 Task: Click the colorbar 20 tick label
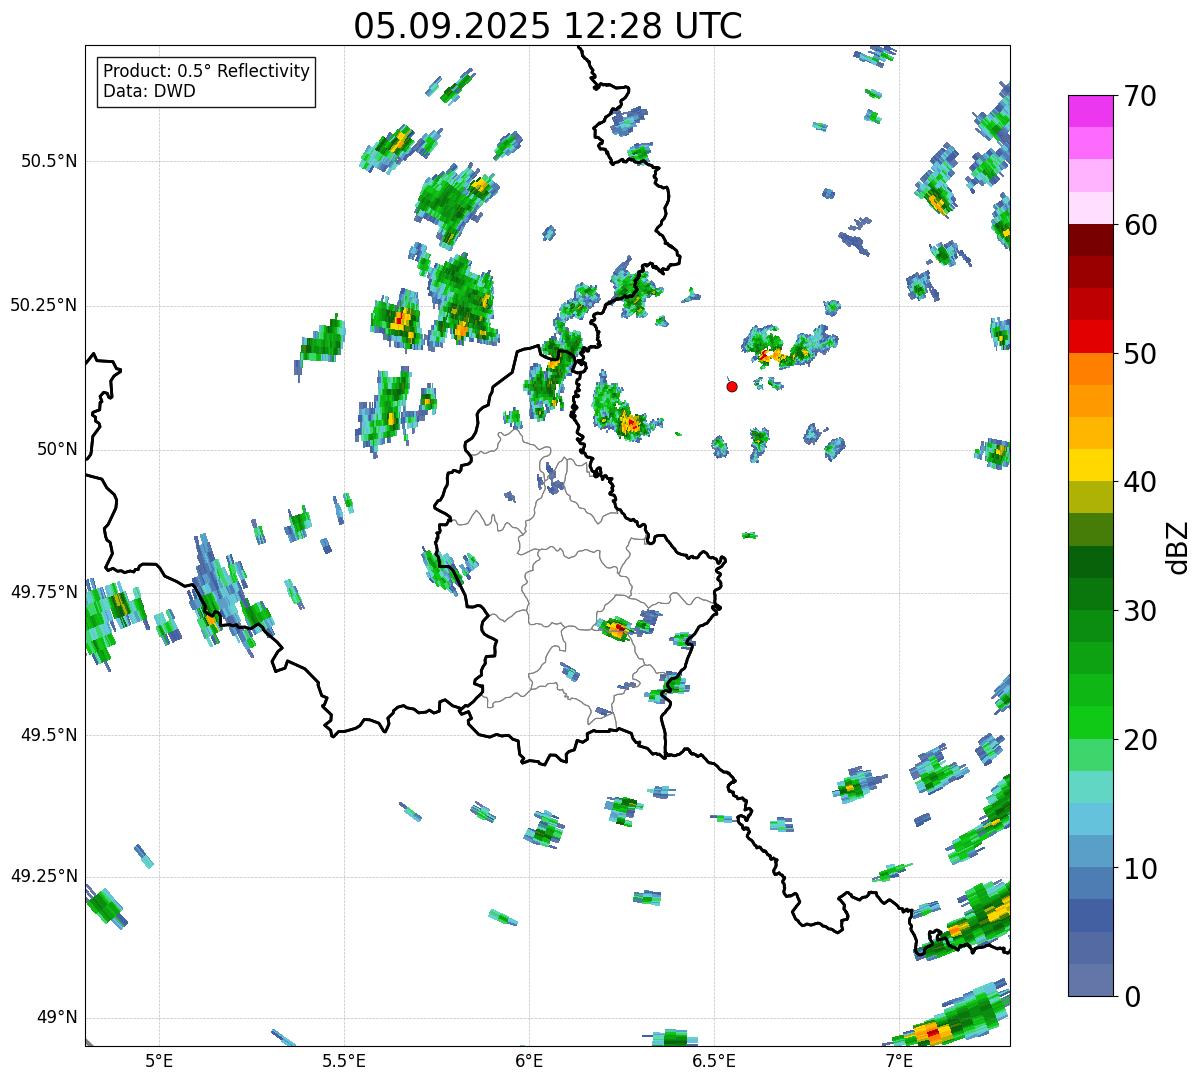[1140, 740]
